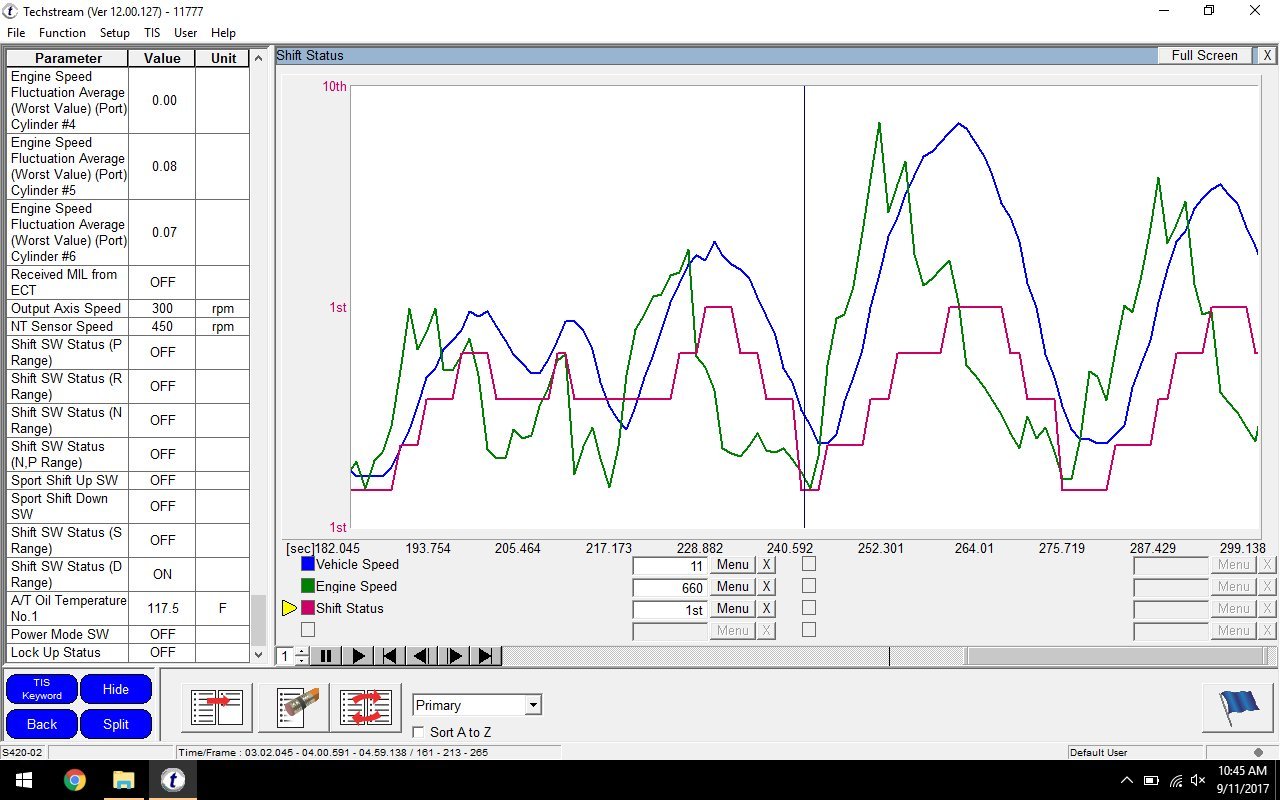Viewport: 1280px width, 800px height.
Task: Click the battery tray icon
Action: click(1151, 780)
